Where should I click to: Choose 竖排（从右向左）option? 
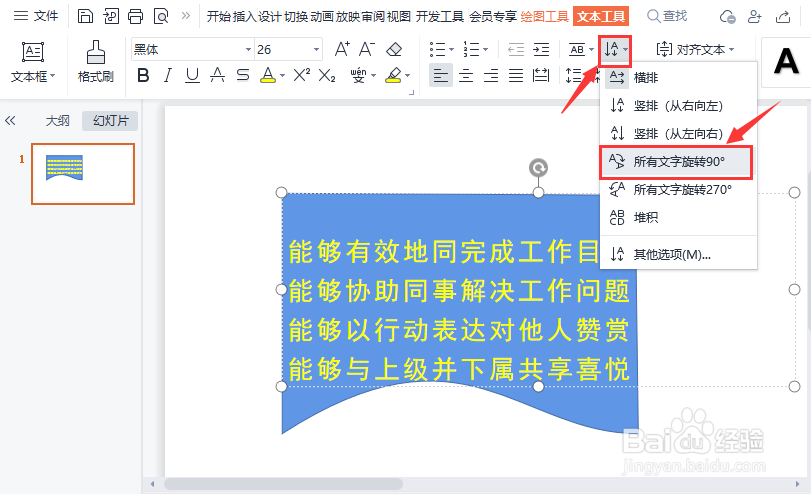click(678, 106)
